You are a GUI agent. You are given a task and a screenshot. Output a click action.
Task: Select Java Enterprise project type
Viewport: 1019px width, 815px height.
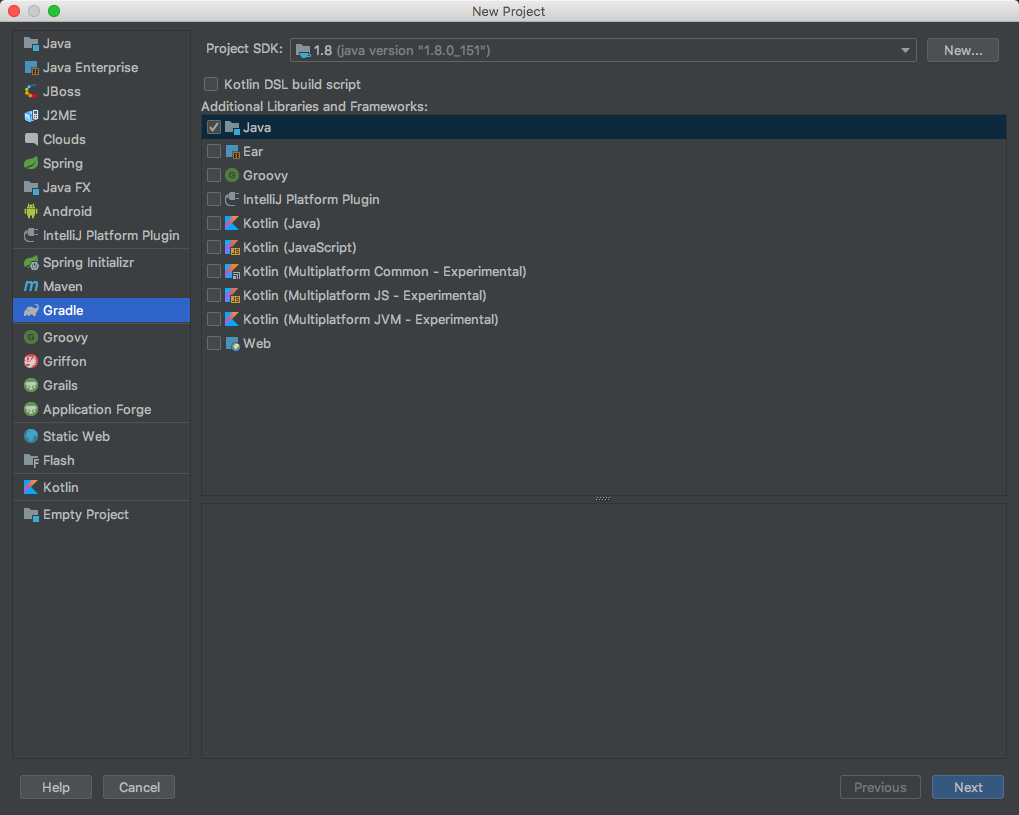[101, 68]
